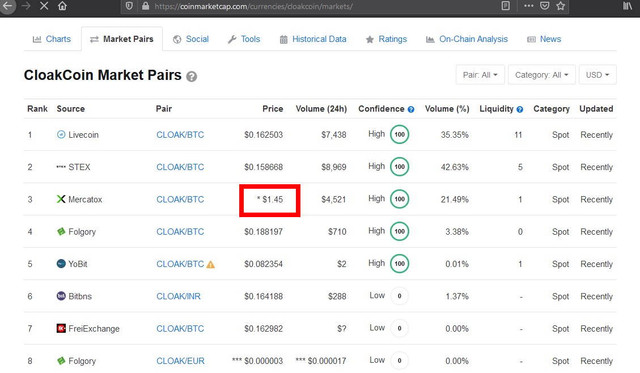This screenshot has height=373, width=640.
Task: Click the FreiExchange logo
Action: [x=61, y=328]
